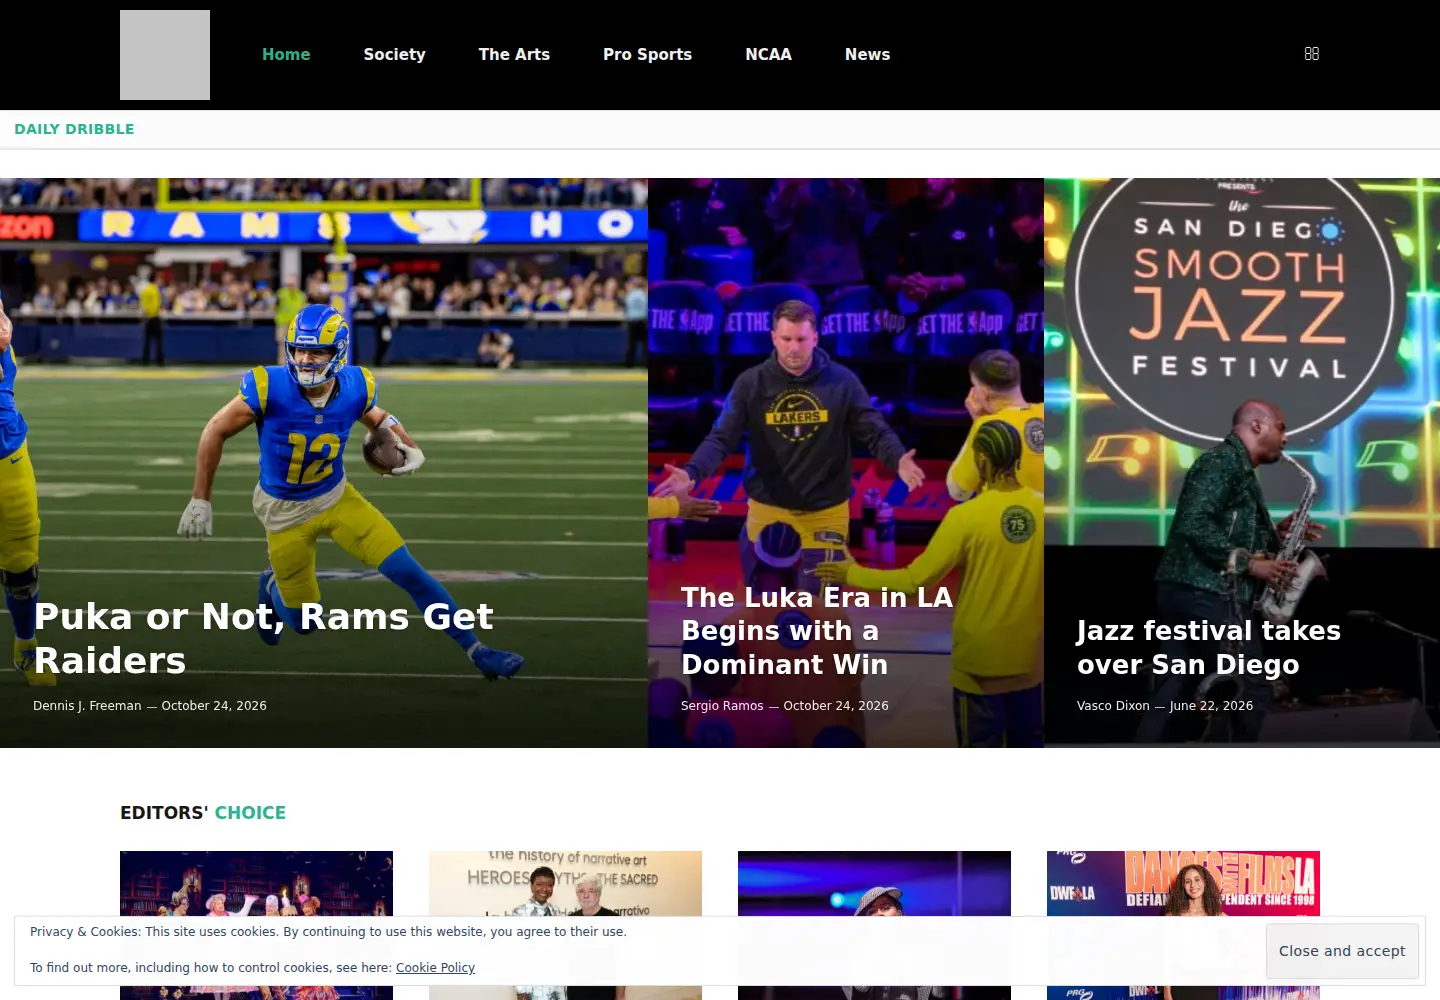The width and height of the screenshot is (1440, 1000).
Task: Open the colorful stage show thumbnail
Action: (x=256, y=884)
